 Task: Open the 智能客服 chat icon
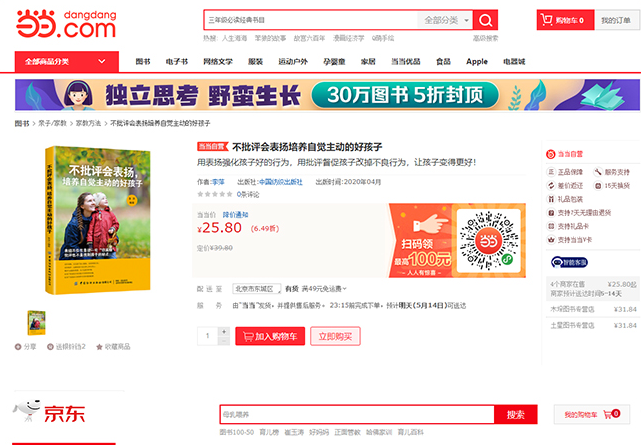pos(569,262)
